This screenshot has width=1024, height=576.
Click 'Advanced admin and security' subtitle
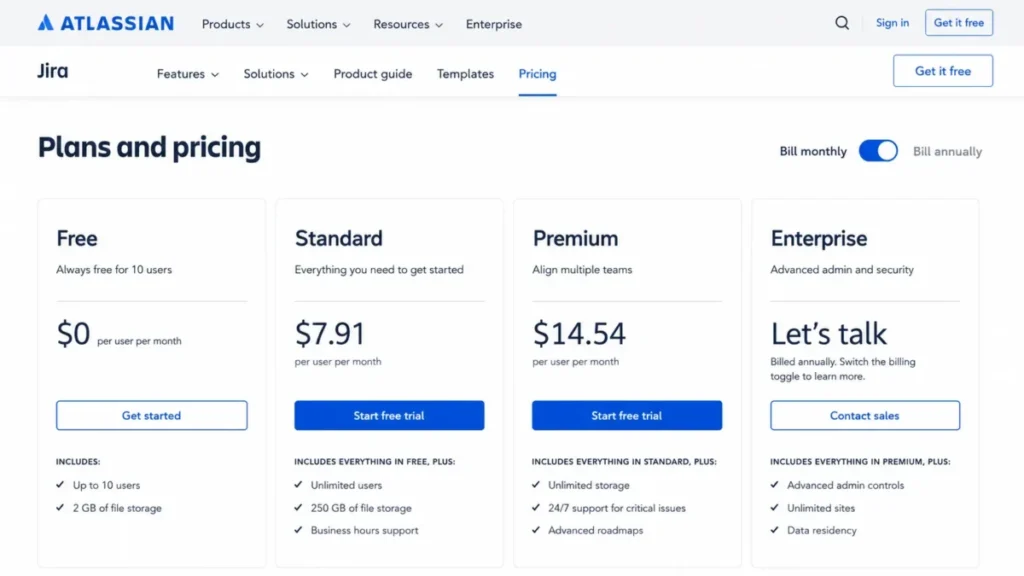tap(842, 270)
